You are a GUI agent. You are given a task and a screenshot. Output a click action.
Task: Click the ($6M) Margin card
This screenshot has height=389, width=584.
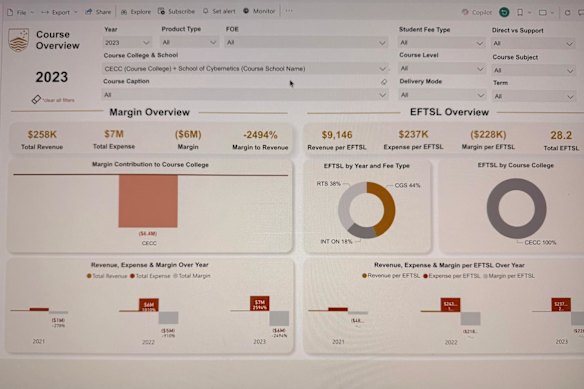point(188,140)
